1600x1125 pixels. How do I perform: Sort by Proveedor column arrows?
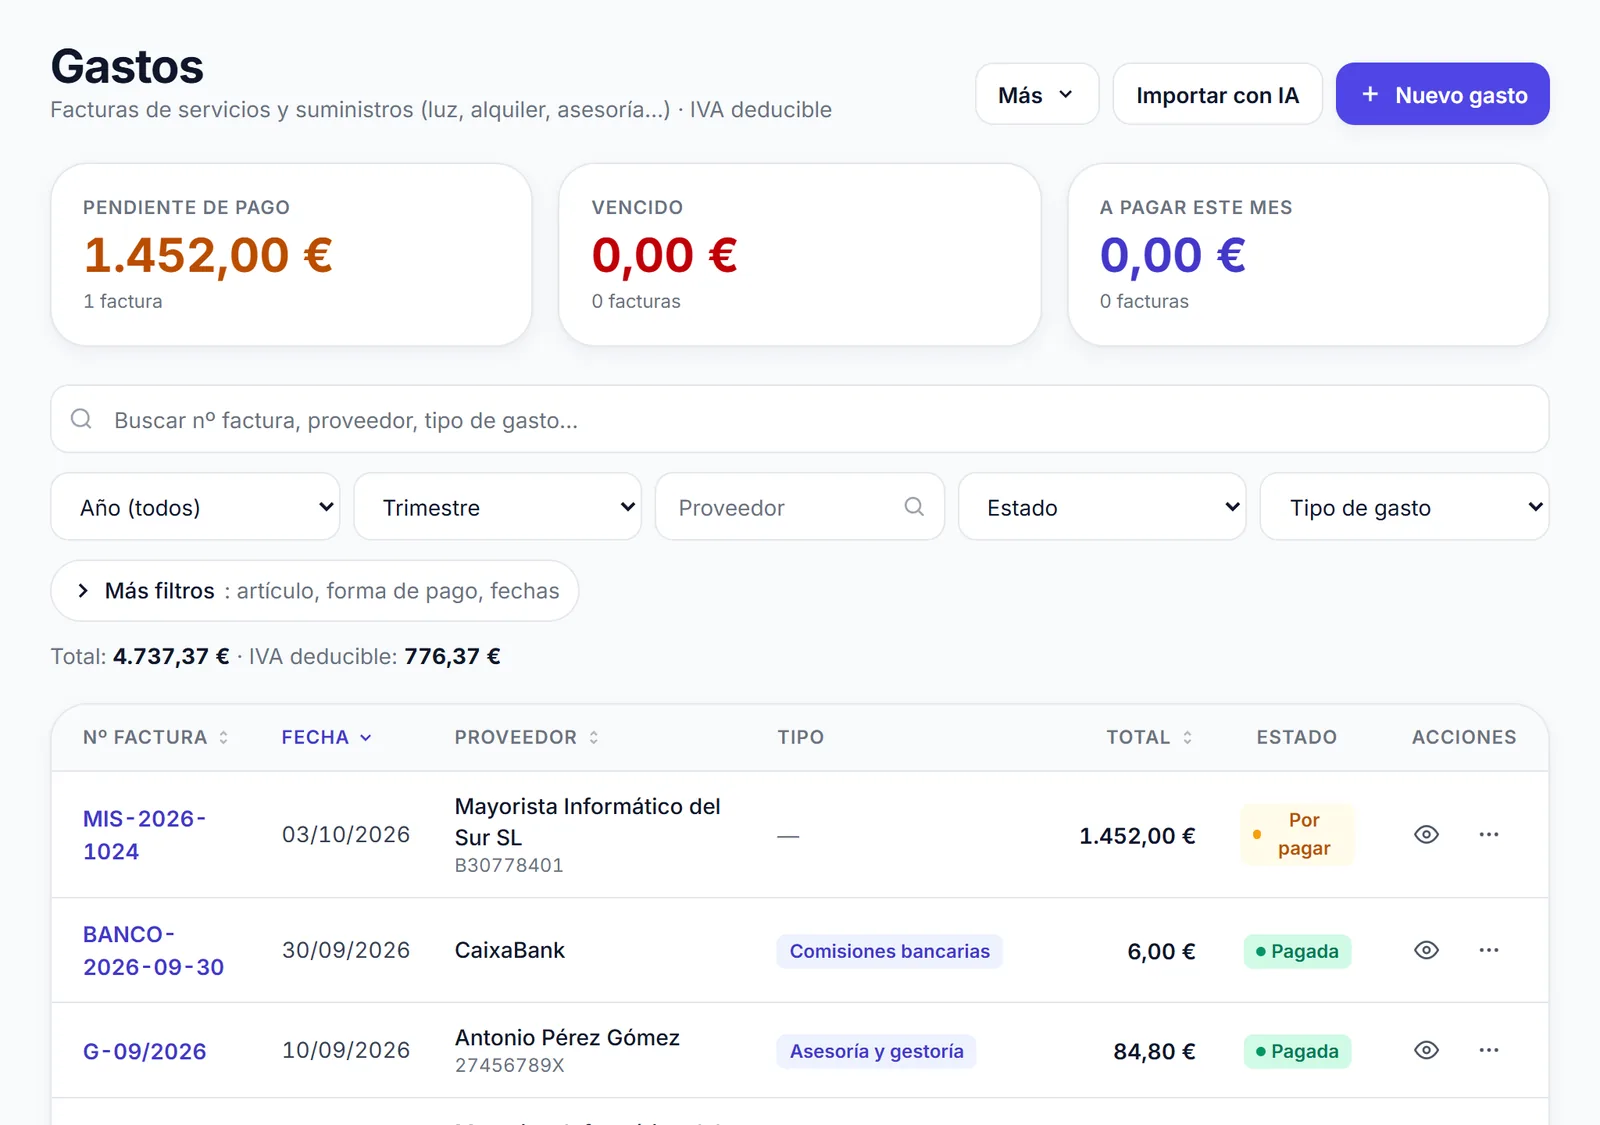pyautogui.click(x=594, y=737)
